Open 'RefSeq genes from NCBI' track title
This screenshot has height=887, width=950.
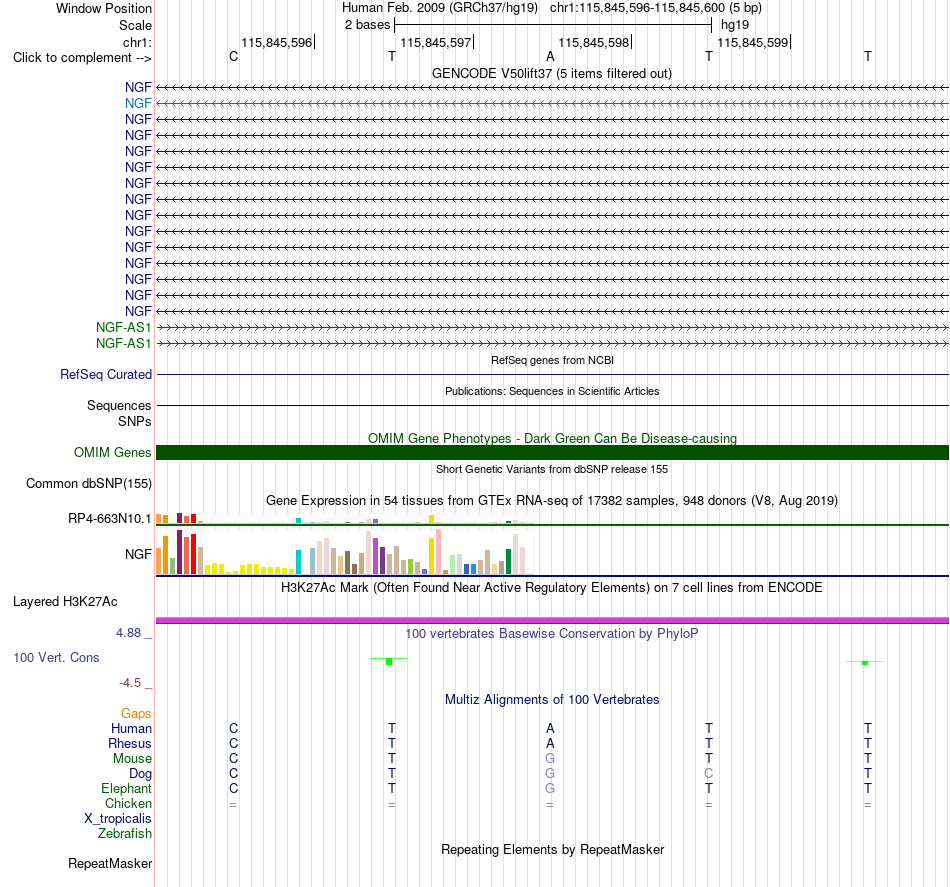coord(552,360)
